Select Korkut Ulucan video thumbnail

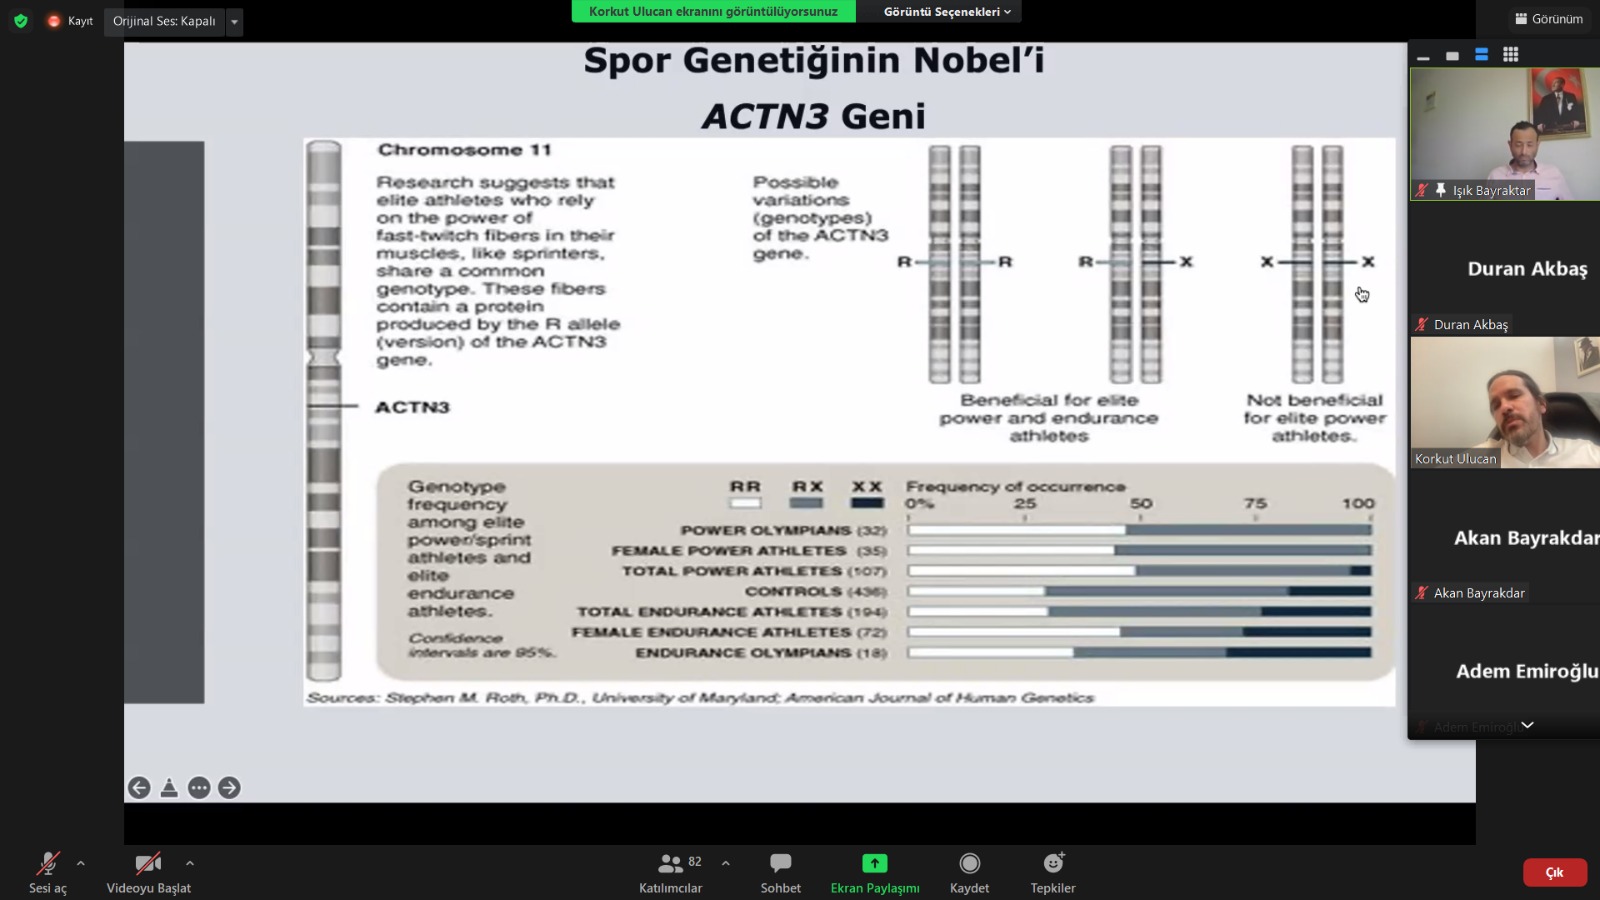coord(1504,402)
